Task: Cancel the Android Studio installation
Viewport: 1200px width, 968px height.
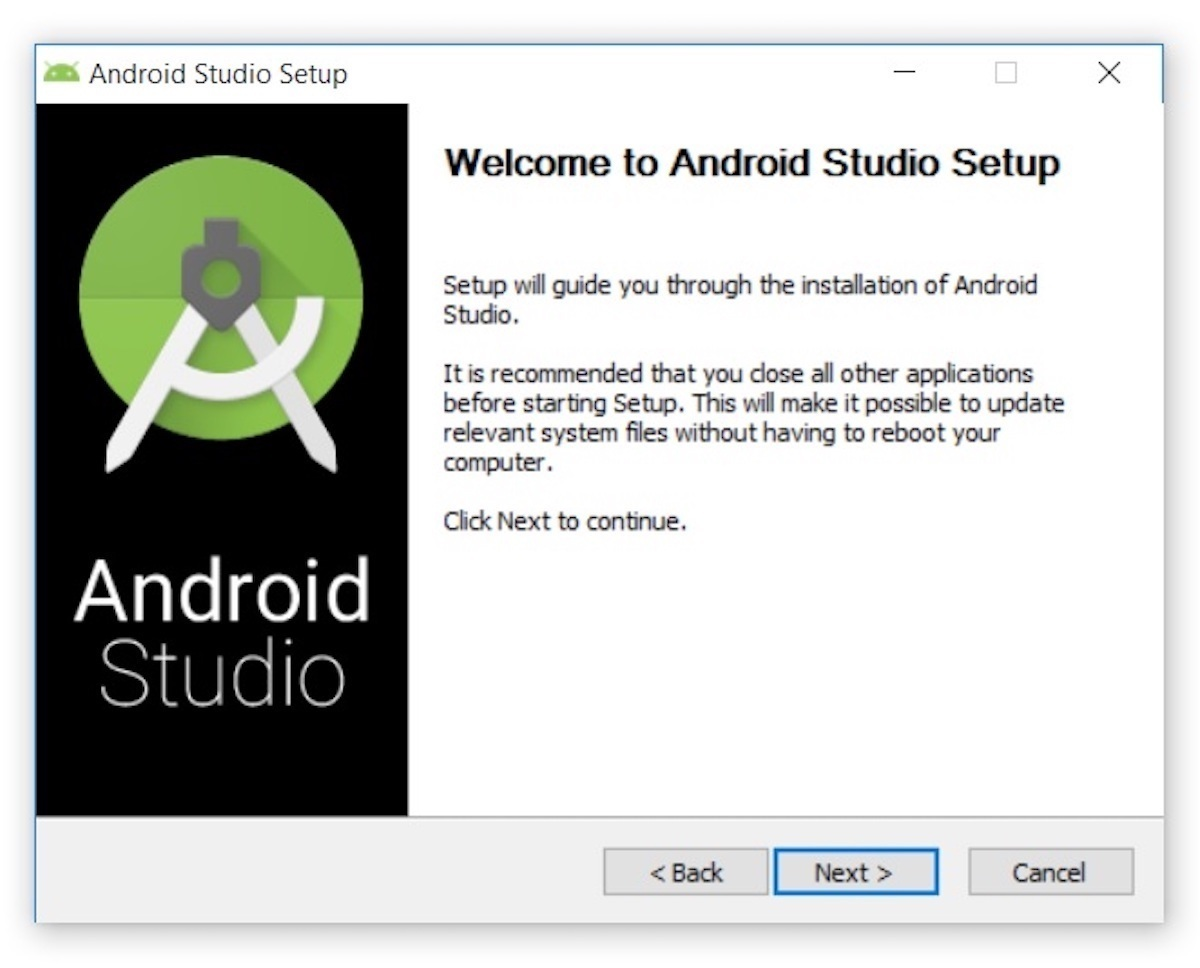Action: tap(1051, 872)
